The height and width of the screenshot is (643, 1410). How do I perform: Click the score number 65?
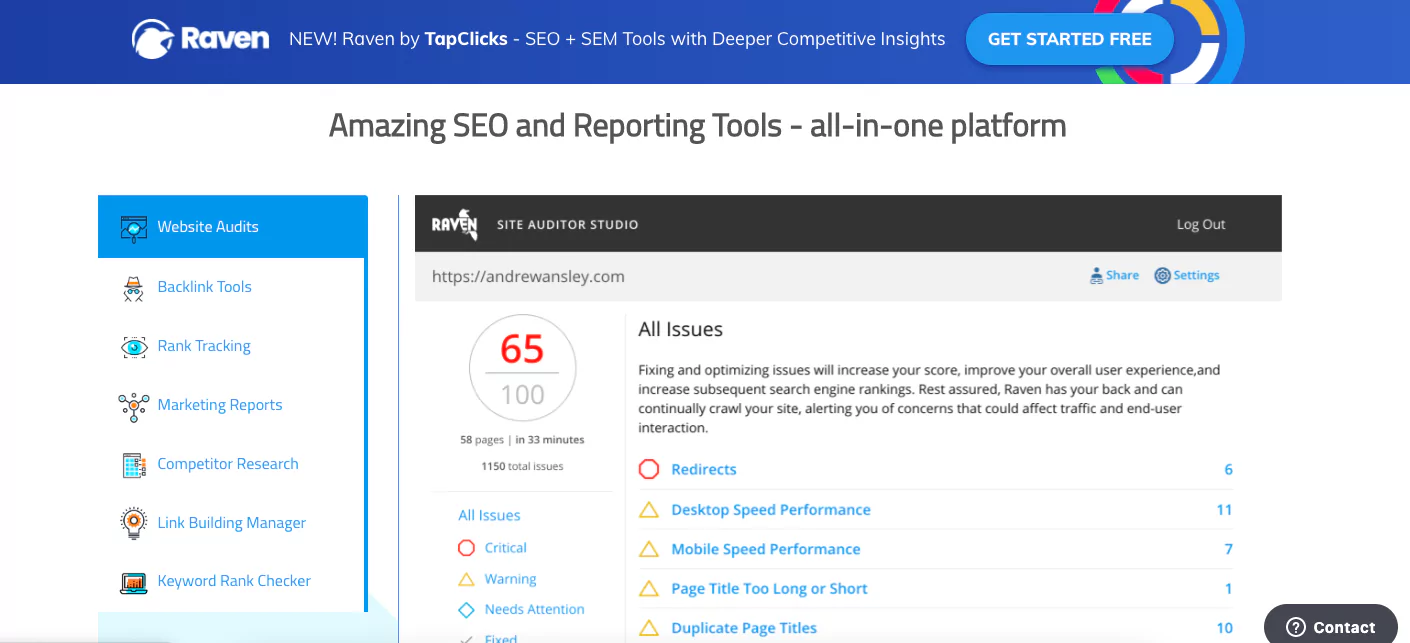tap(522, 350)
